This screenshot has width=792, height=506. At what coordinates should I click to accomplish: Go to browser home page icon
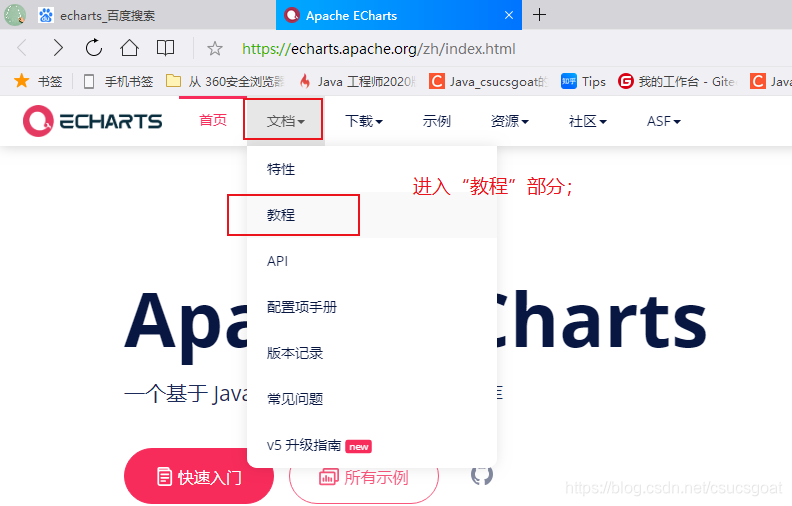click(129, 48)
